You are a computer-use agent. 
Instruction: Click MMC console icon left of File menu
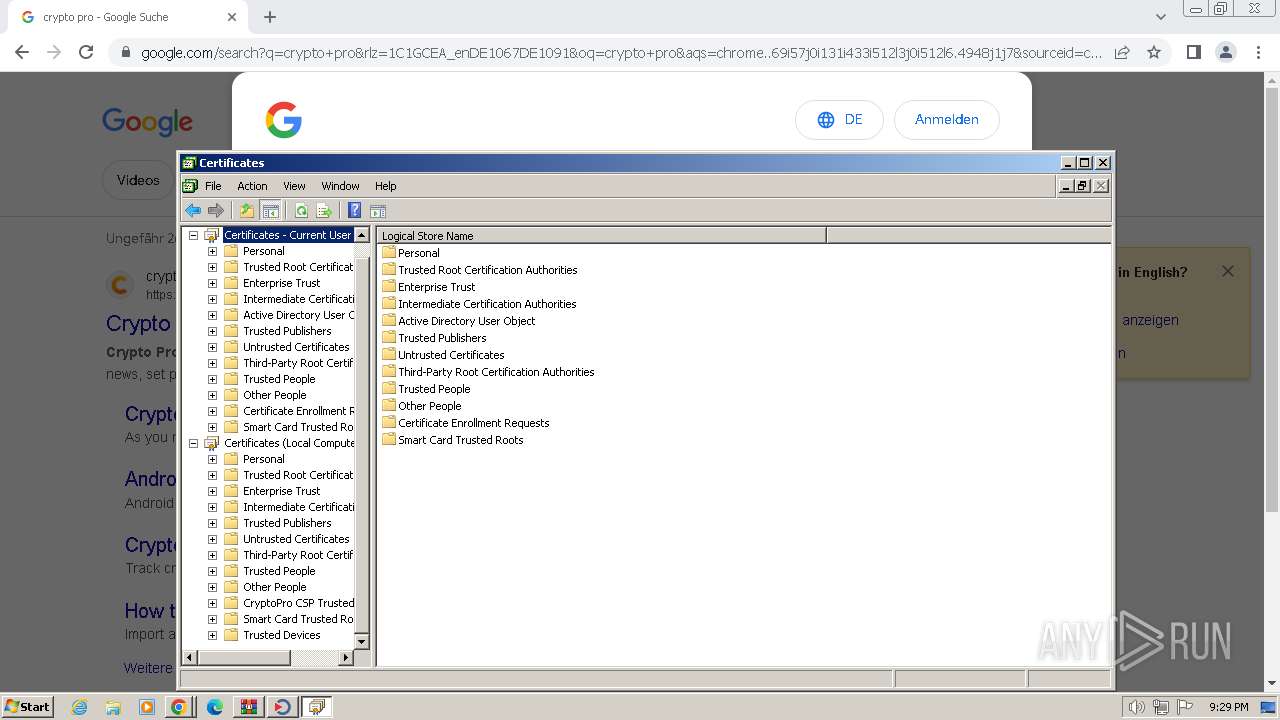tap(190, 186)
